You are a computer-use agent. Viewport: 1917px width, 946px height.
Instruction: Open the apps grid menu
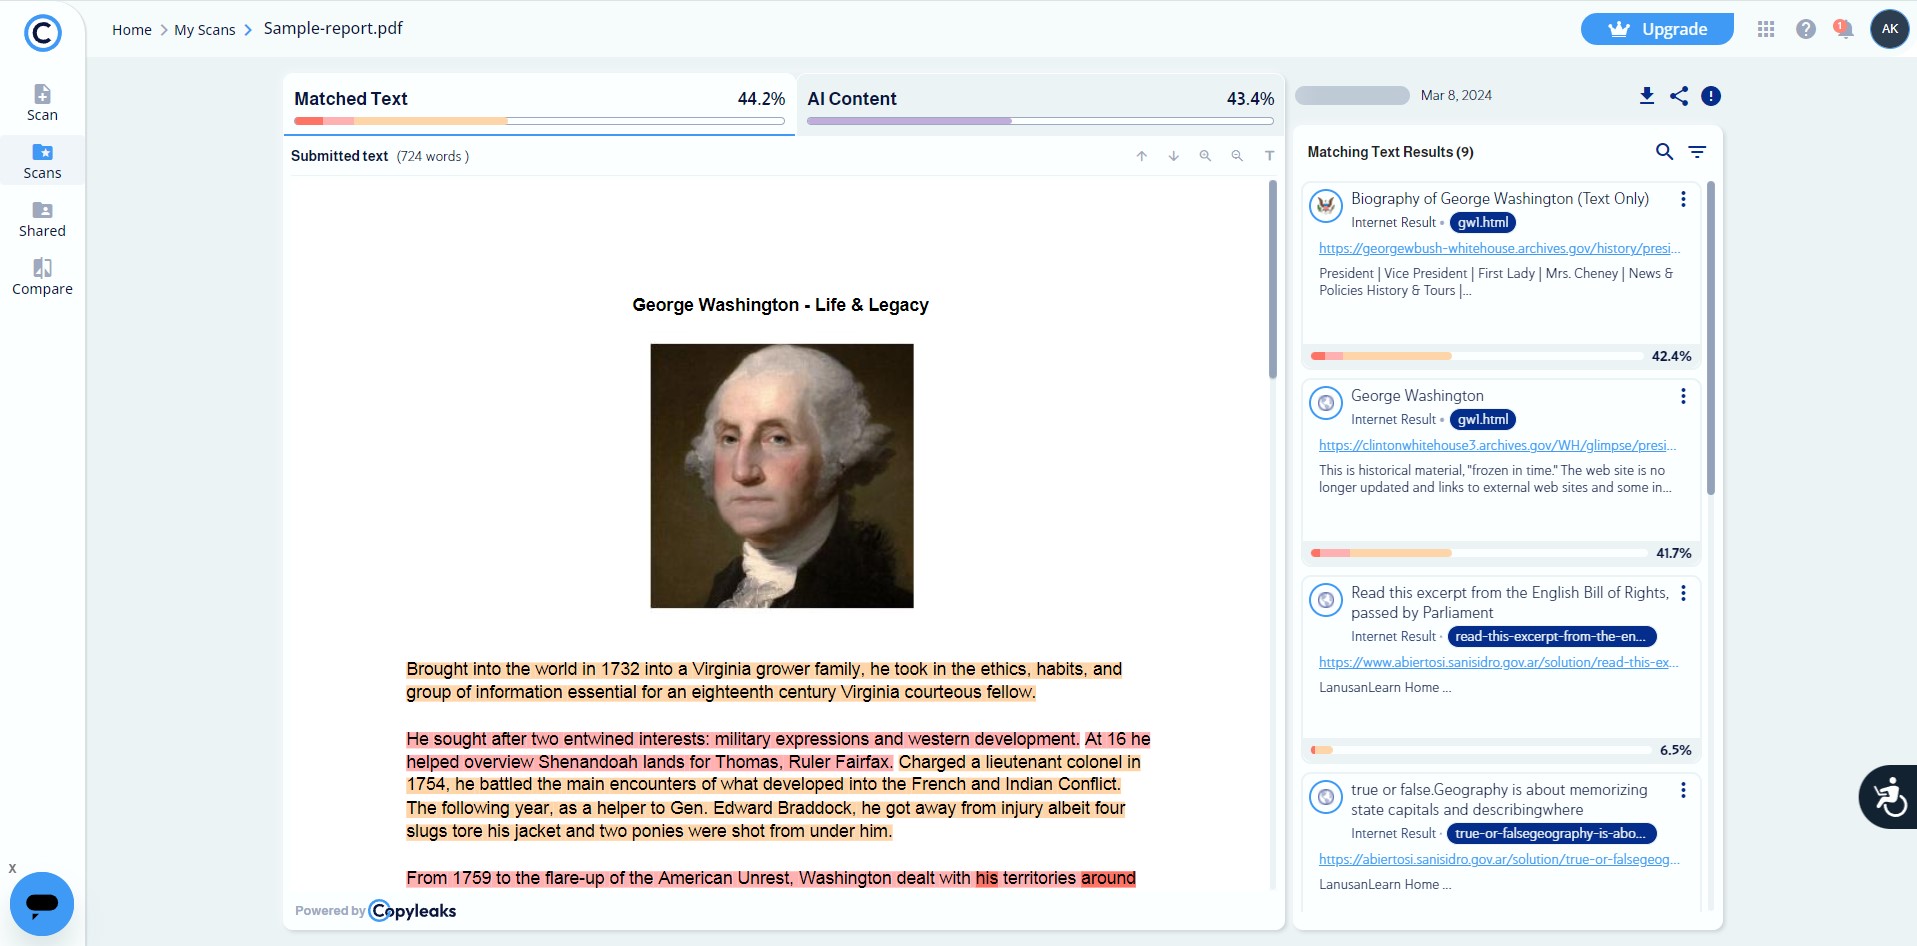[1766, 29]
